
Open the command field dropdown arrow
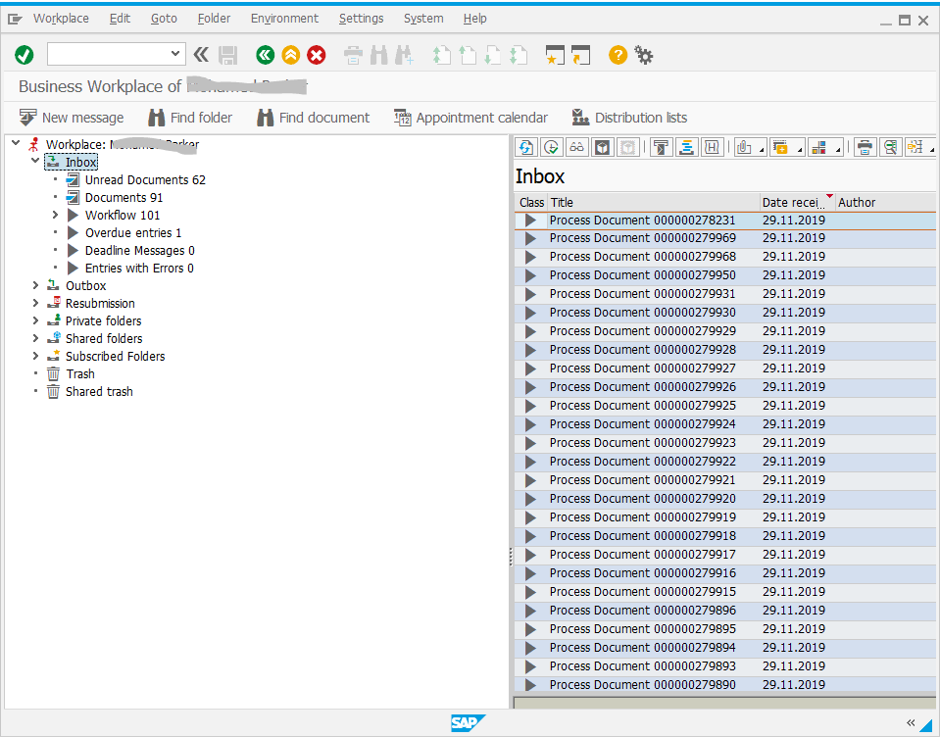pyautogui.click(x=175, y=53)
